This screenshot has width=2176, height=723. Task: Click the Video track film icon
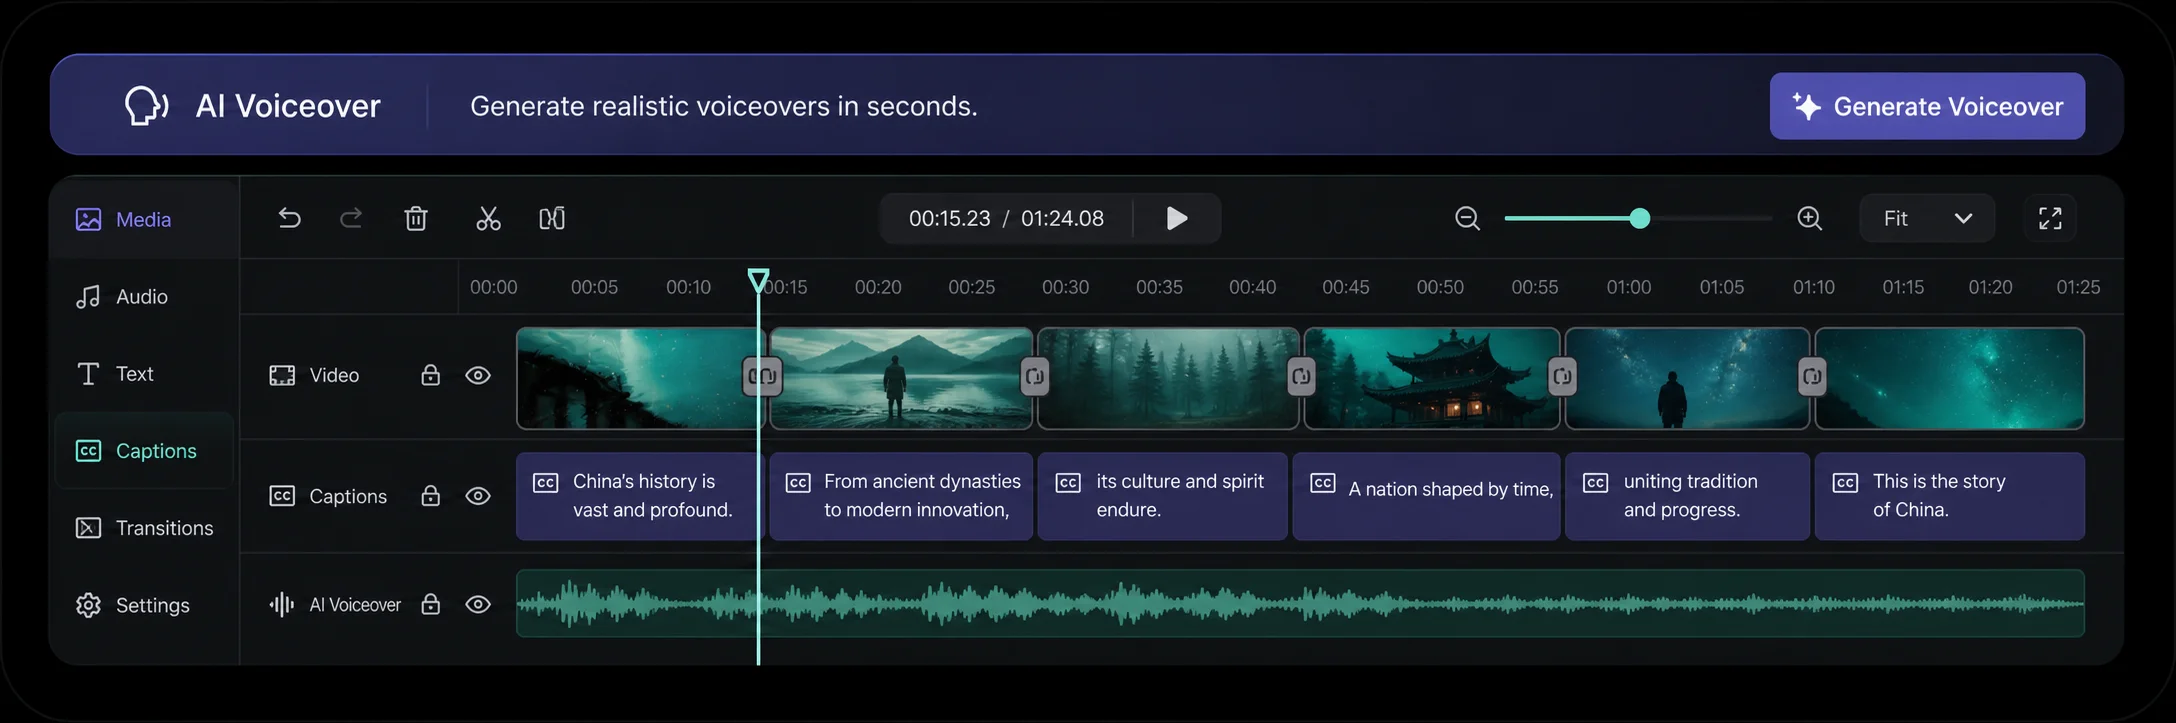click(x=282, y=375)
